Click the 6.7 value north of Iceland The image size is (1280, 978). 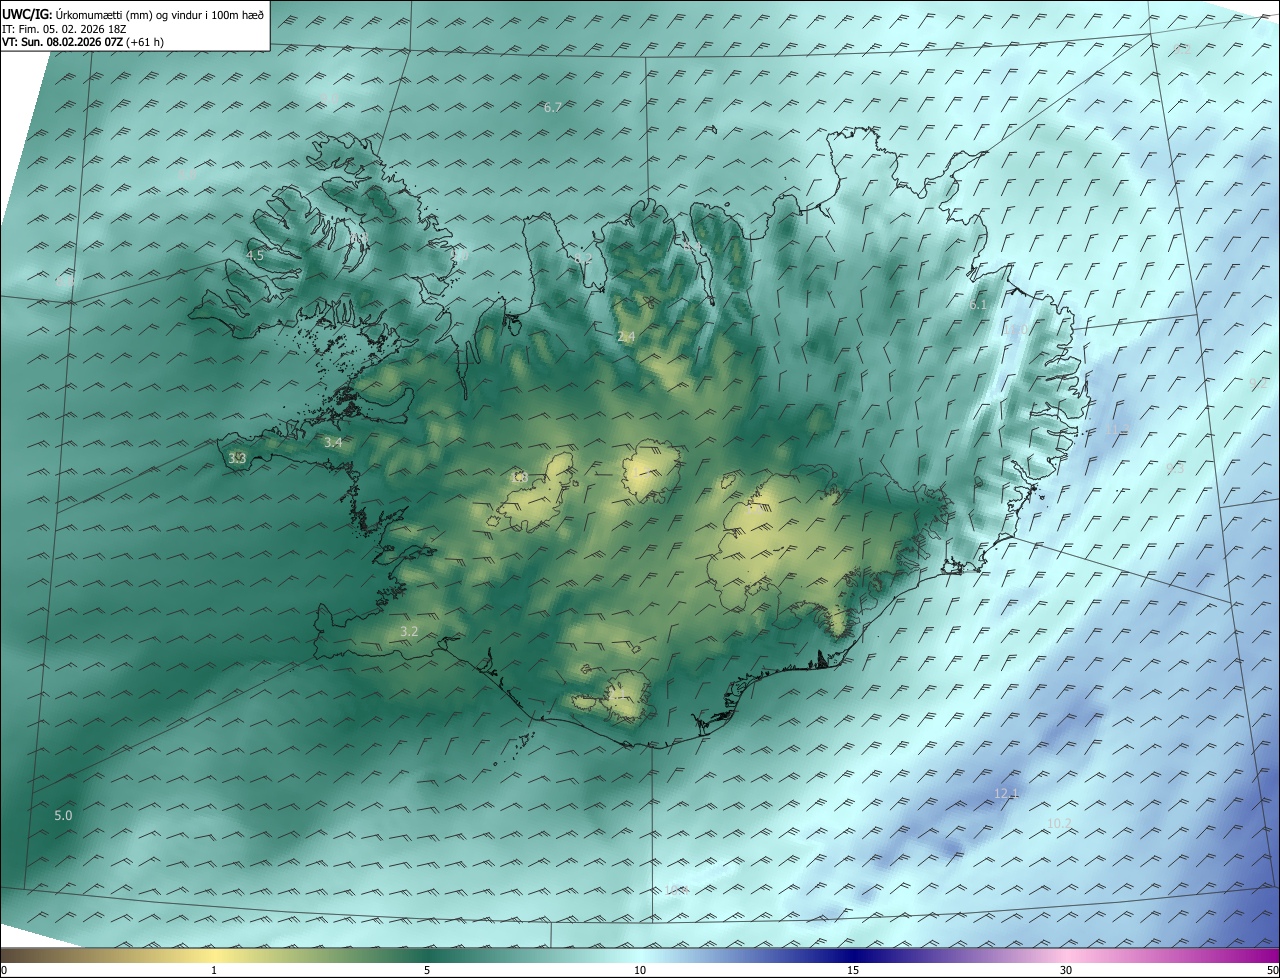coord(552,107)
